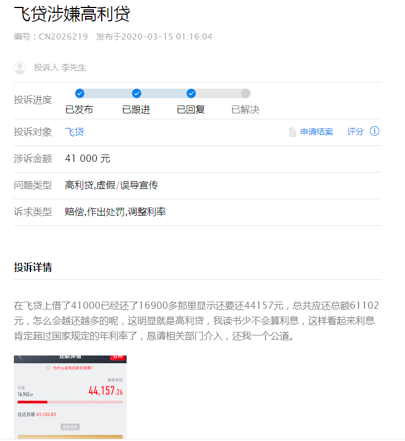The height and width of the screenshot is (441, 405).
Task: Click the 已回复 stage label
Action: pyautogui.click(x=191, y=110)
